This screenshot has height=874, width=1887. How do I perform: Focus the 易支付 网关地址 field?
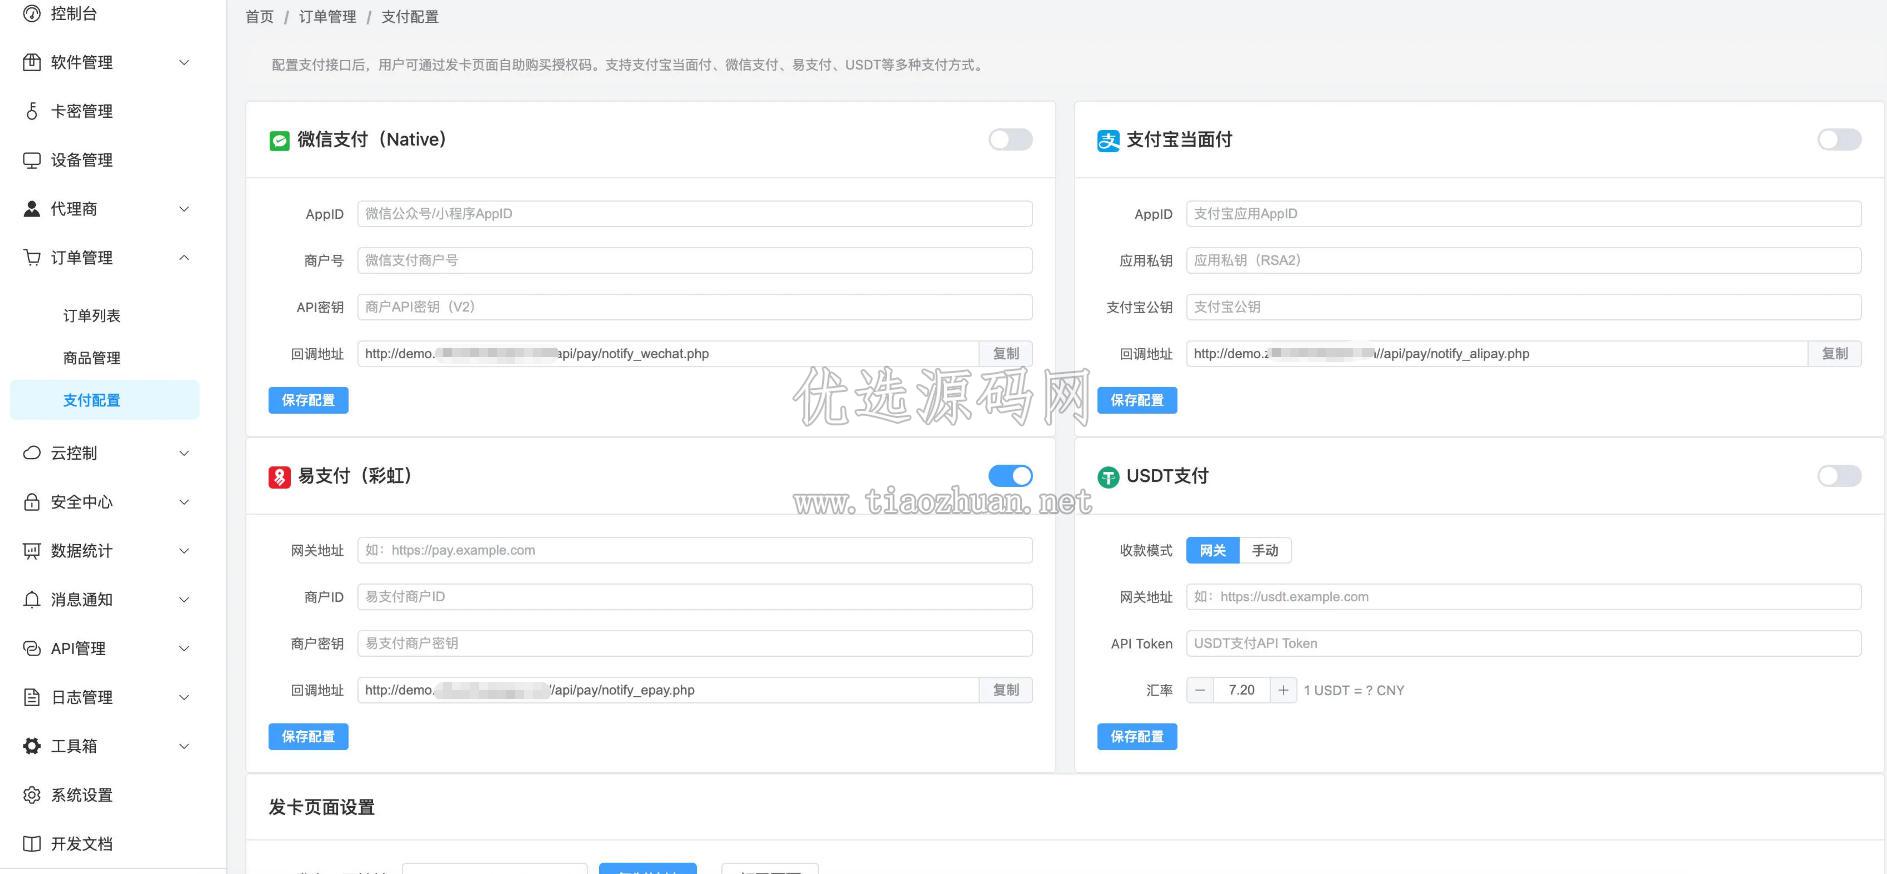[x=695, y=550]
